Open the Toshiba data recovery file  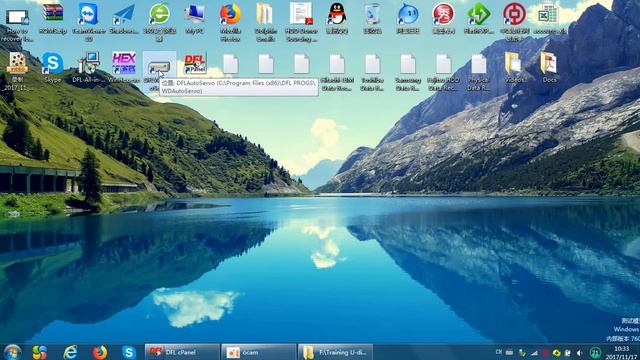(x=372, y=72)
